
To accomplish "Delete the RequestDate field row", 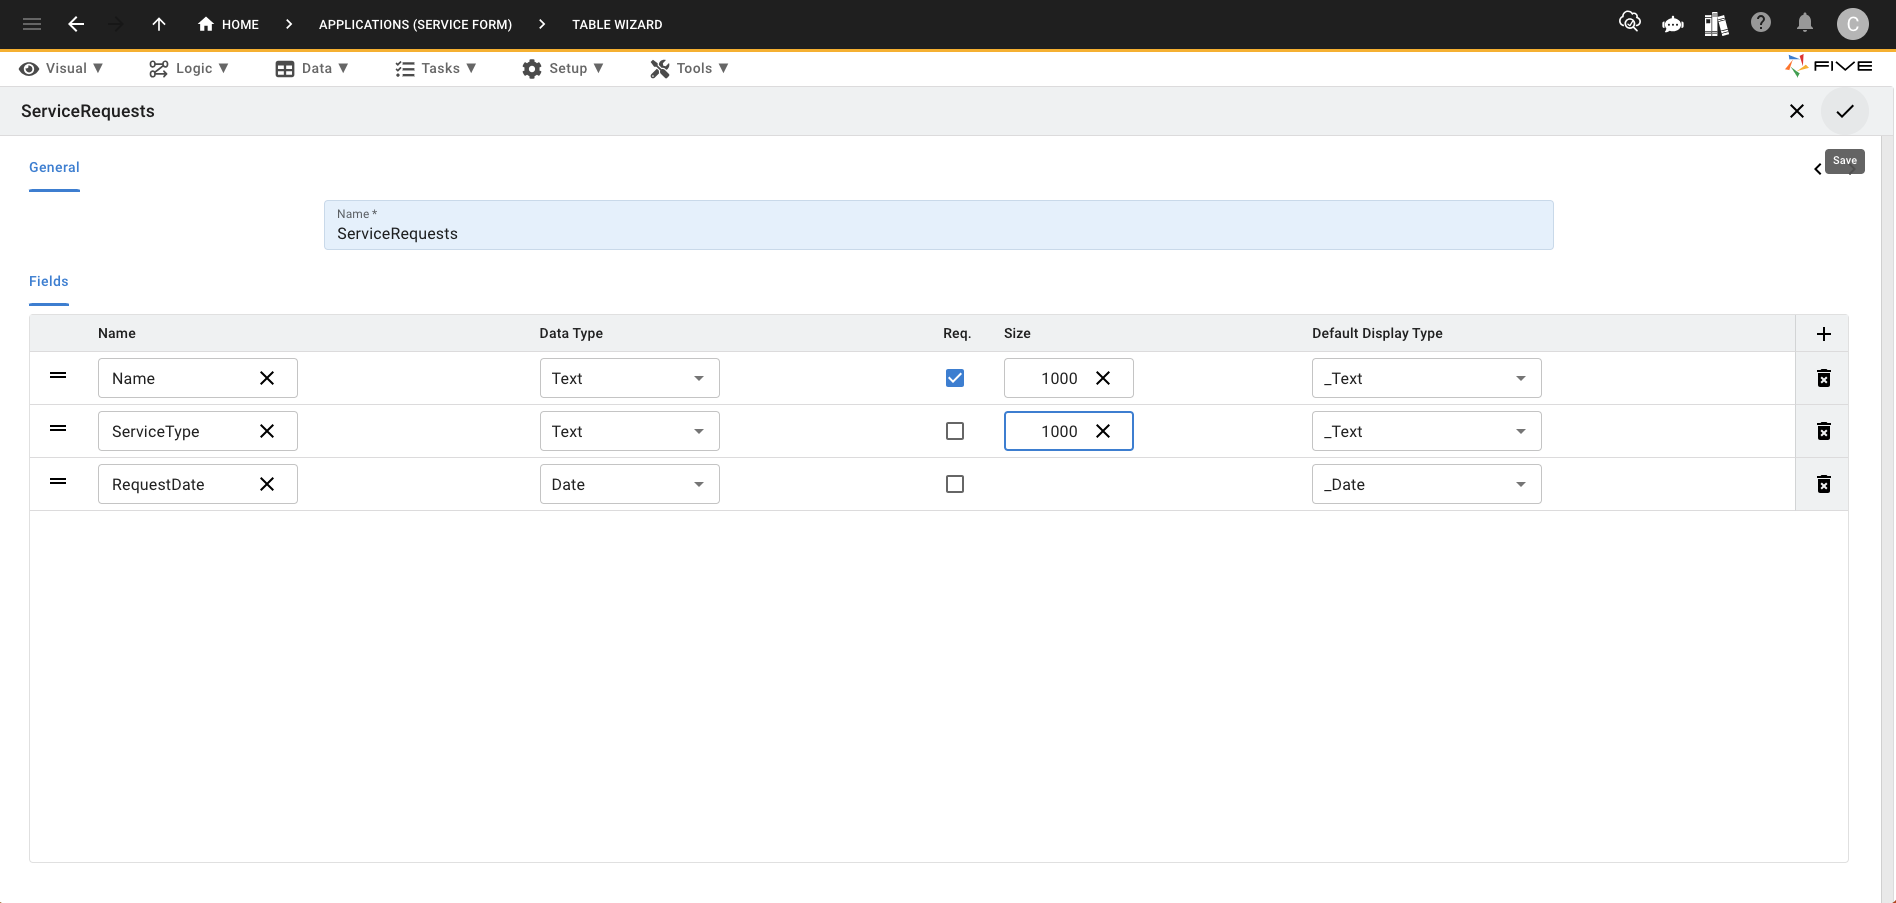I will 1824,484.
